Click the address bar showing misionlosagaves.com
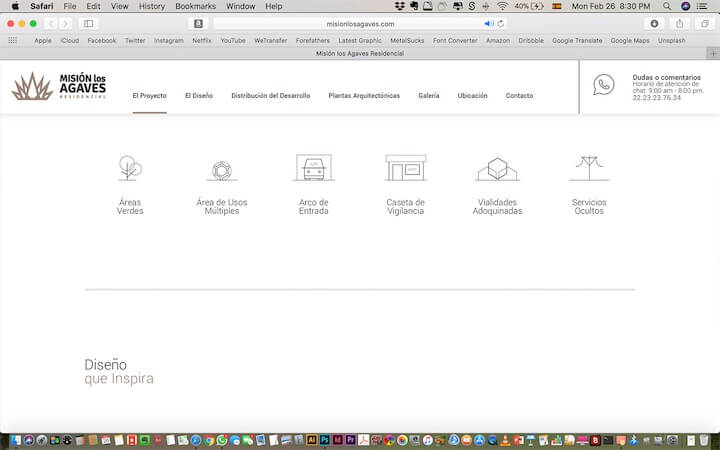The width and height of the screenshot is (720, 450). [x=360, y=23]
